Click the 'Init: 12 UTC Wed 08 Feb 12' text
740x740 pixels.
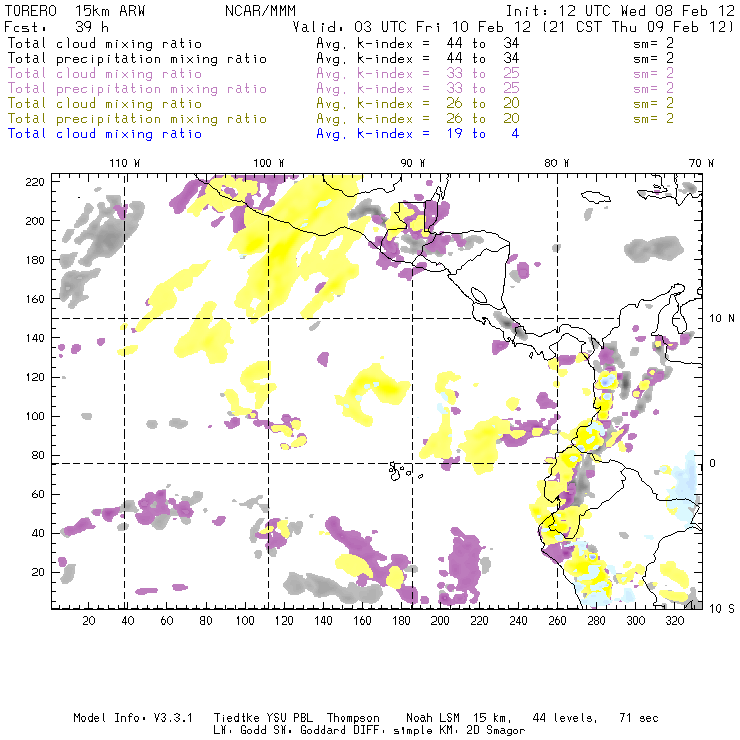click(620, 11)
